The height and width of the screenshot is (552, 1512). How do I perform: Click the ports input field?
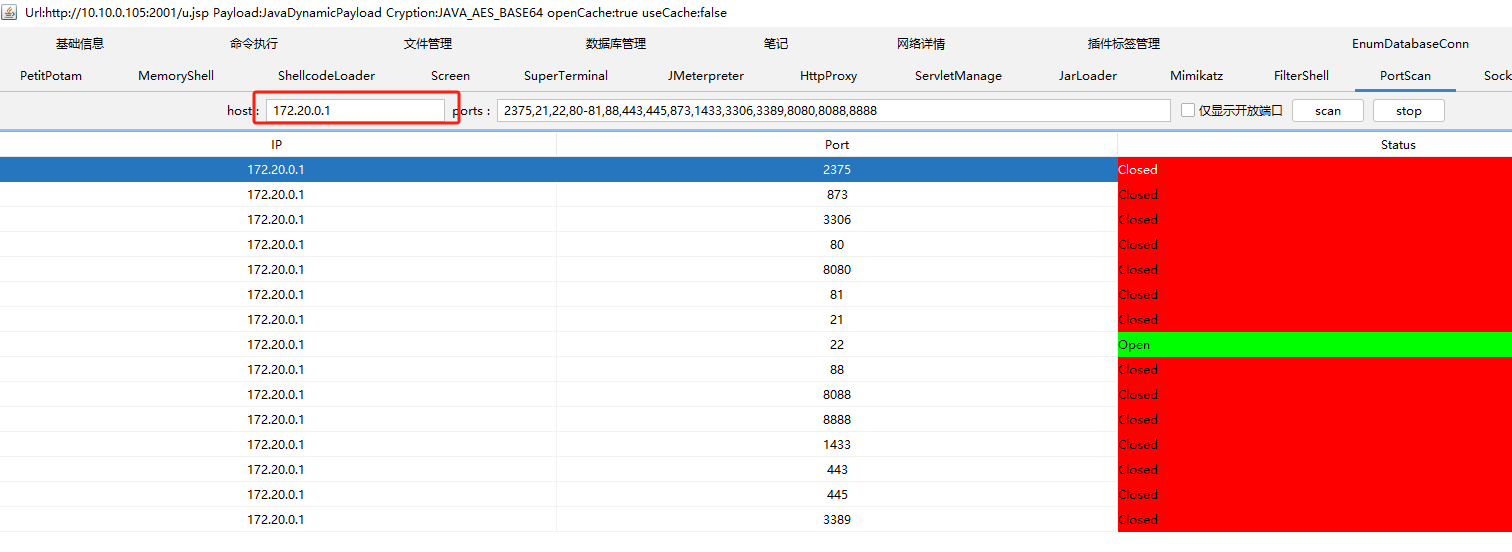833,110
